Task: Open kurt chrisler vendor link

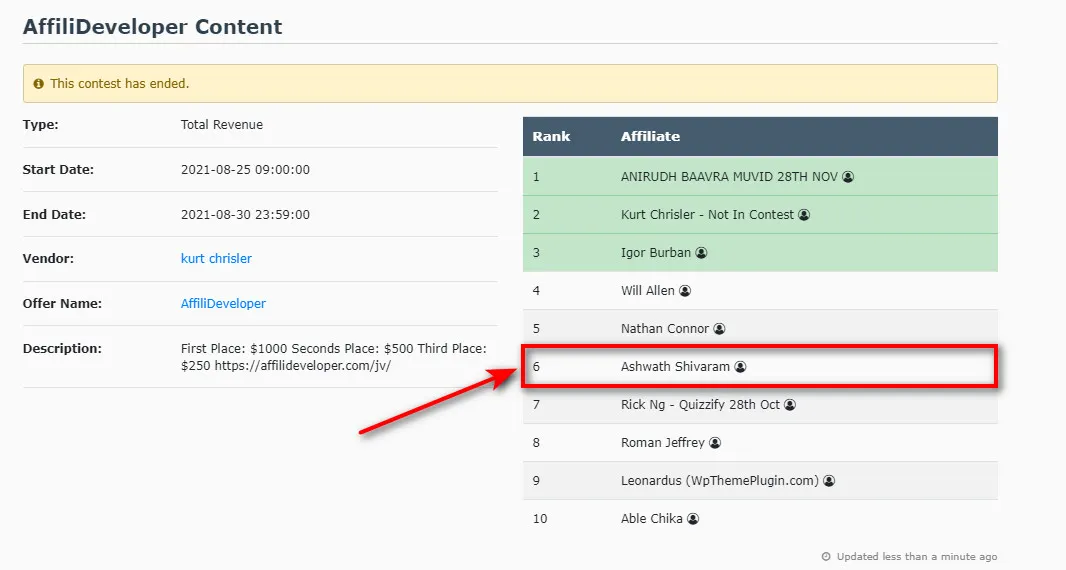Action: pos(216,258)
